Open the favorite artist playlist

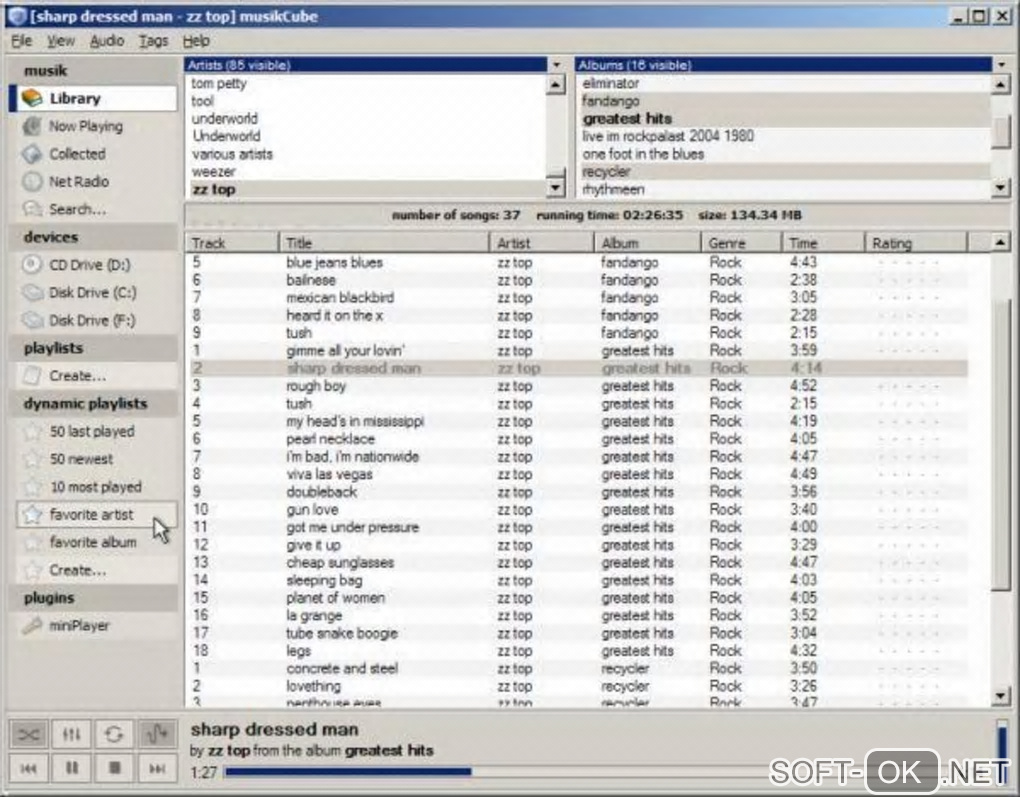click(x=94, y=515)
